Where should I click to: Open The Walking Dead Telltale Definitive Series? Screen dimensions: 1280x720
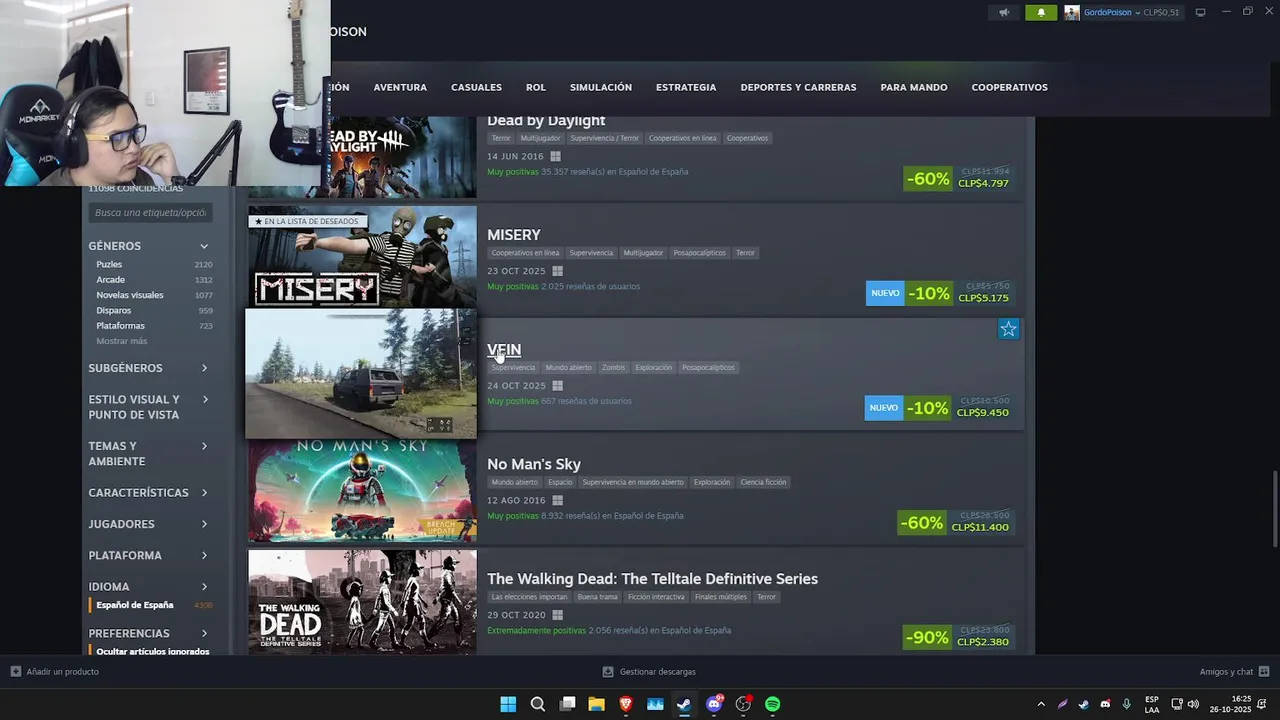pos(652,579)
